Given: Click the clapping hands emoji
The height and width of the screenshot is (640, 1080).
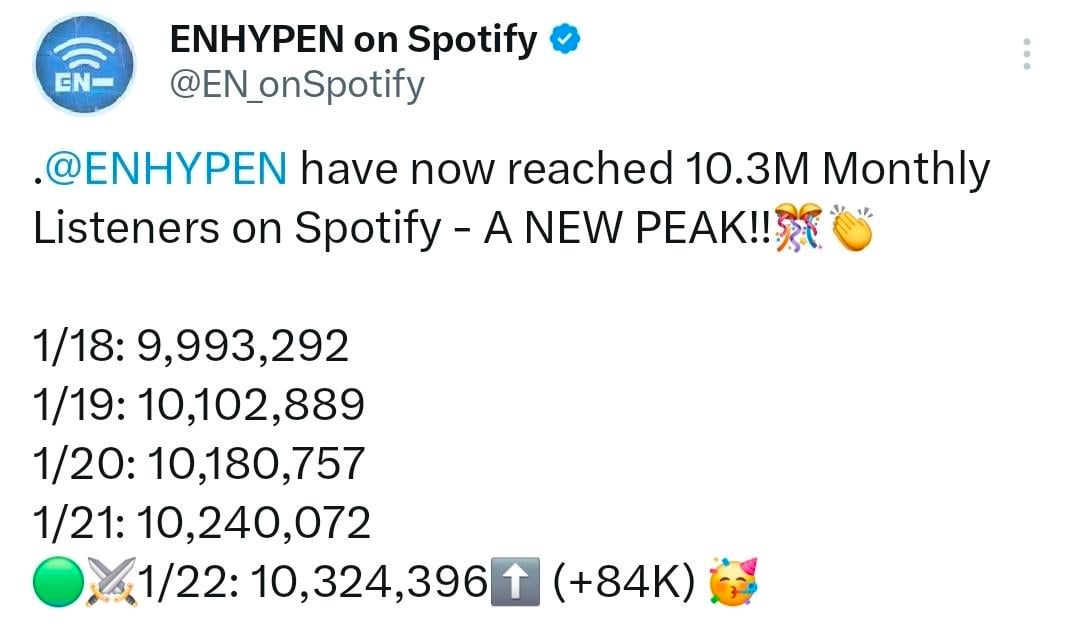Looking at the screenshot, I should pos(851,229).
